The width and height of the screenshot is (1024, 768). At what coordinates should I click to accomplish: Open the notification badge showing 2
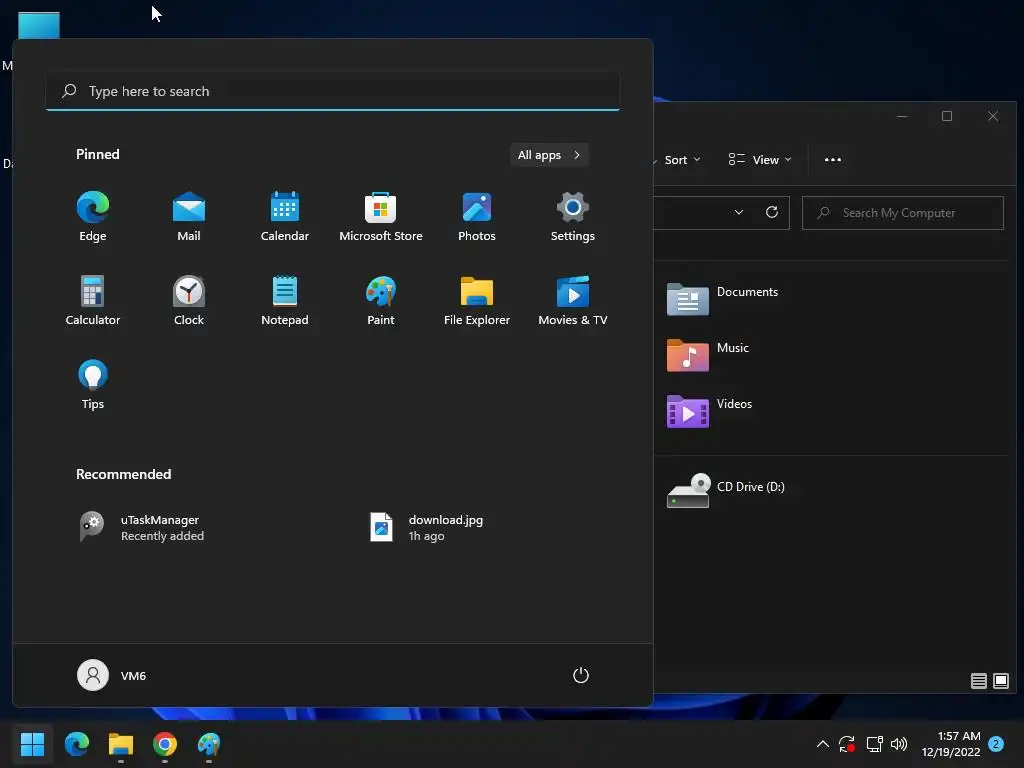coord(996,744)
